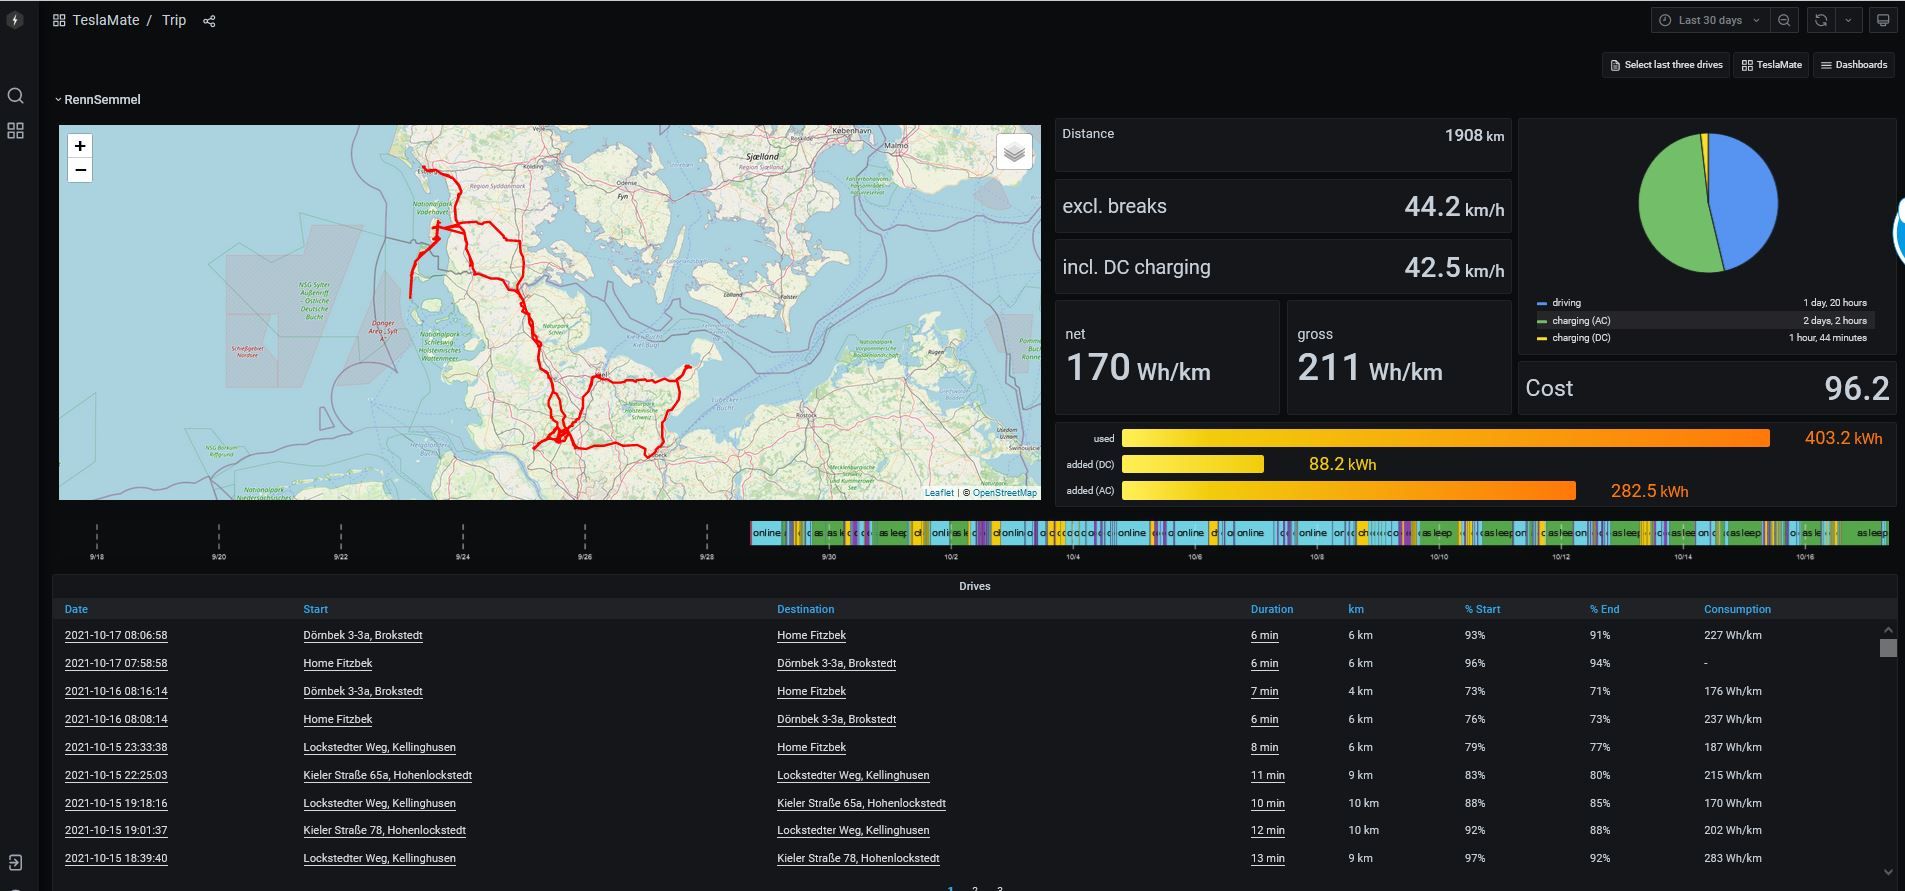
Task: Open refresh interval dropdown arrow
Action: pos(1848,20)
